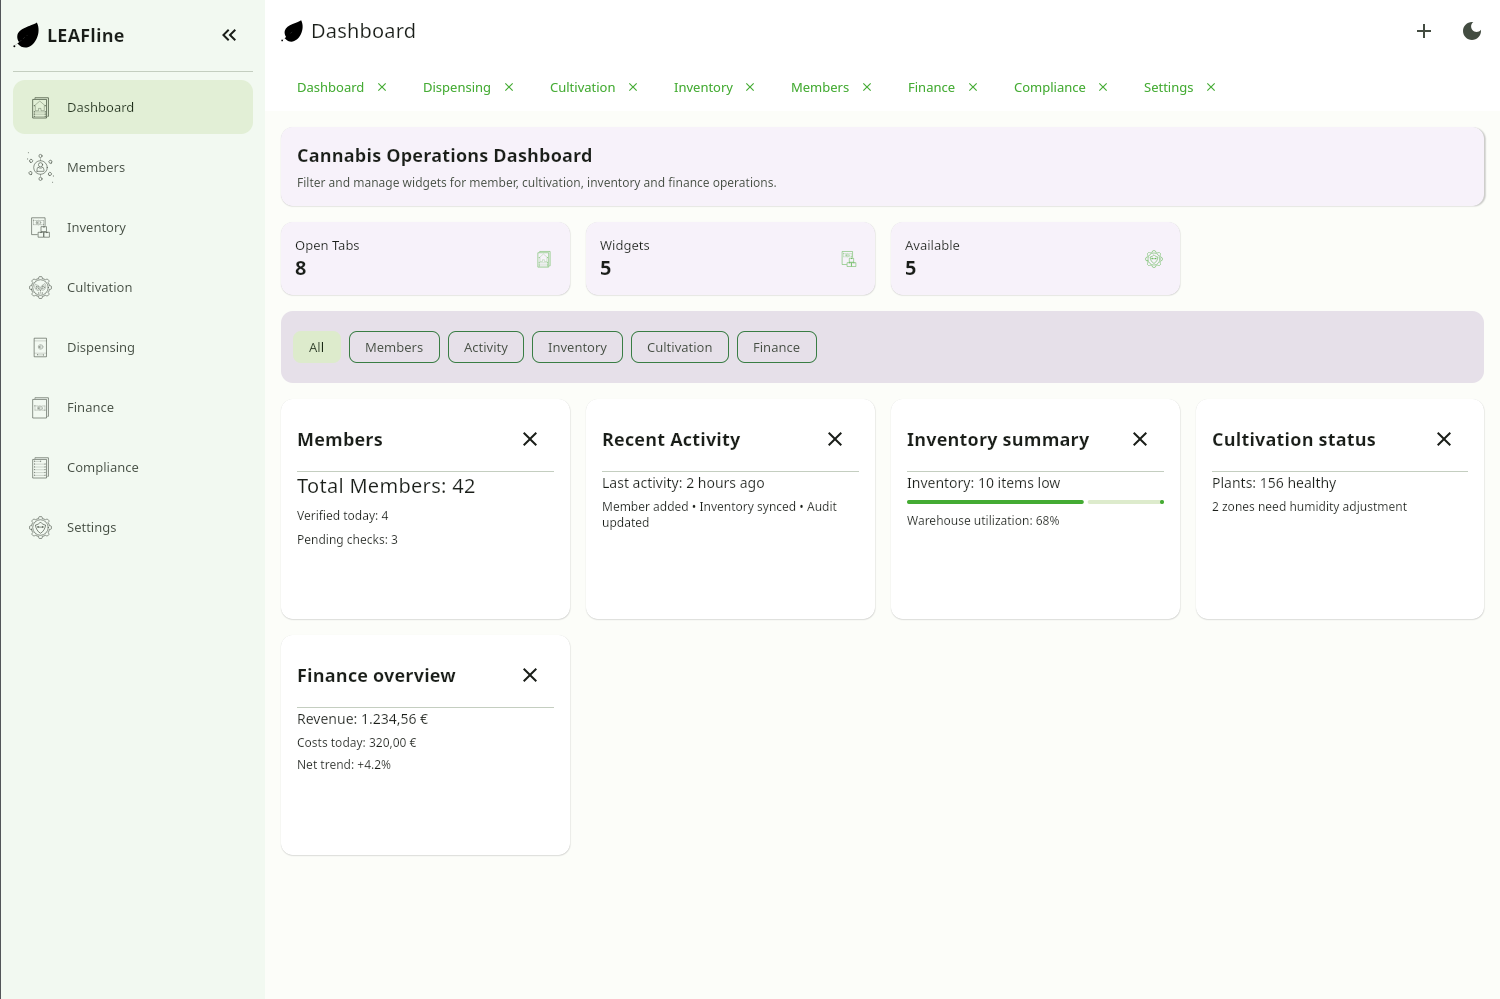
Task: Switch to the Finance tab
Action: click(x=931, y=87)
